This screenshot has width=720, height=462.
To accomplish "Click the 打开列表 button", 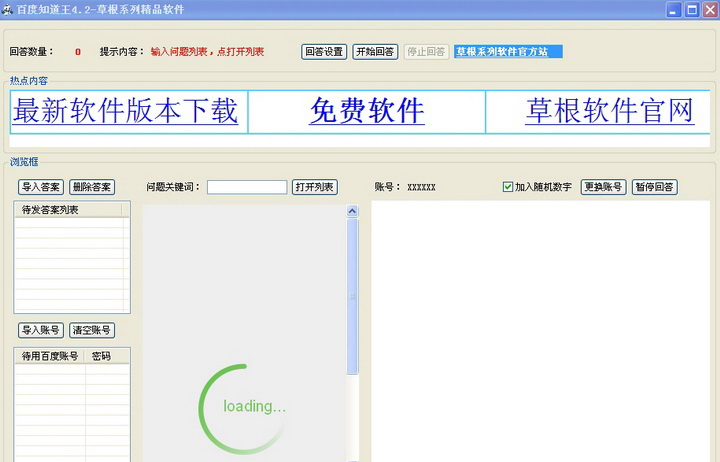I will (315, 187).
